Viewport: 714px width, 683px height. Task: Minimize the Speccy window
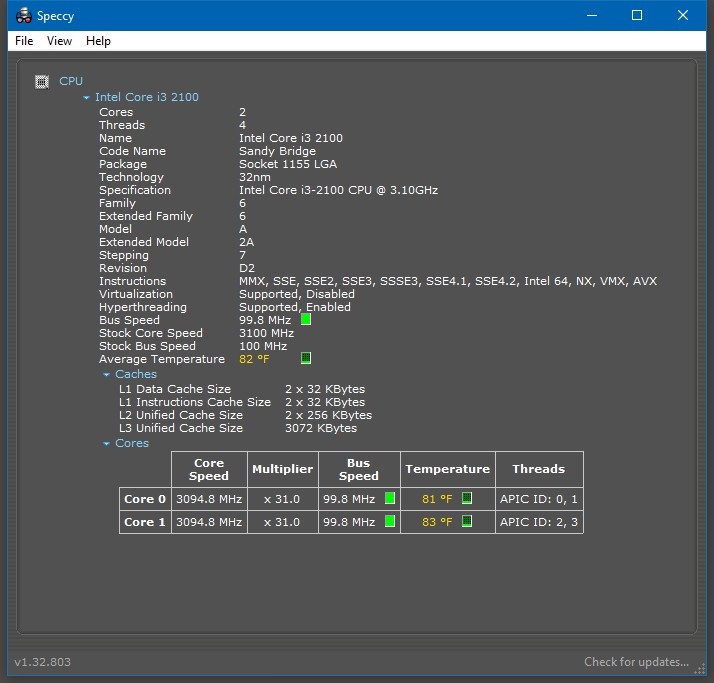592,15
